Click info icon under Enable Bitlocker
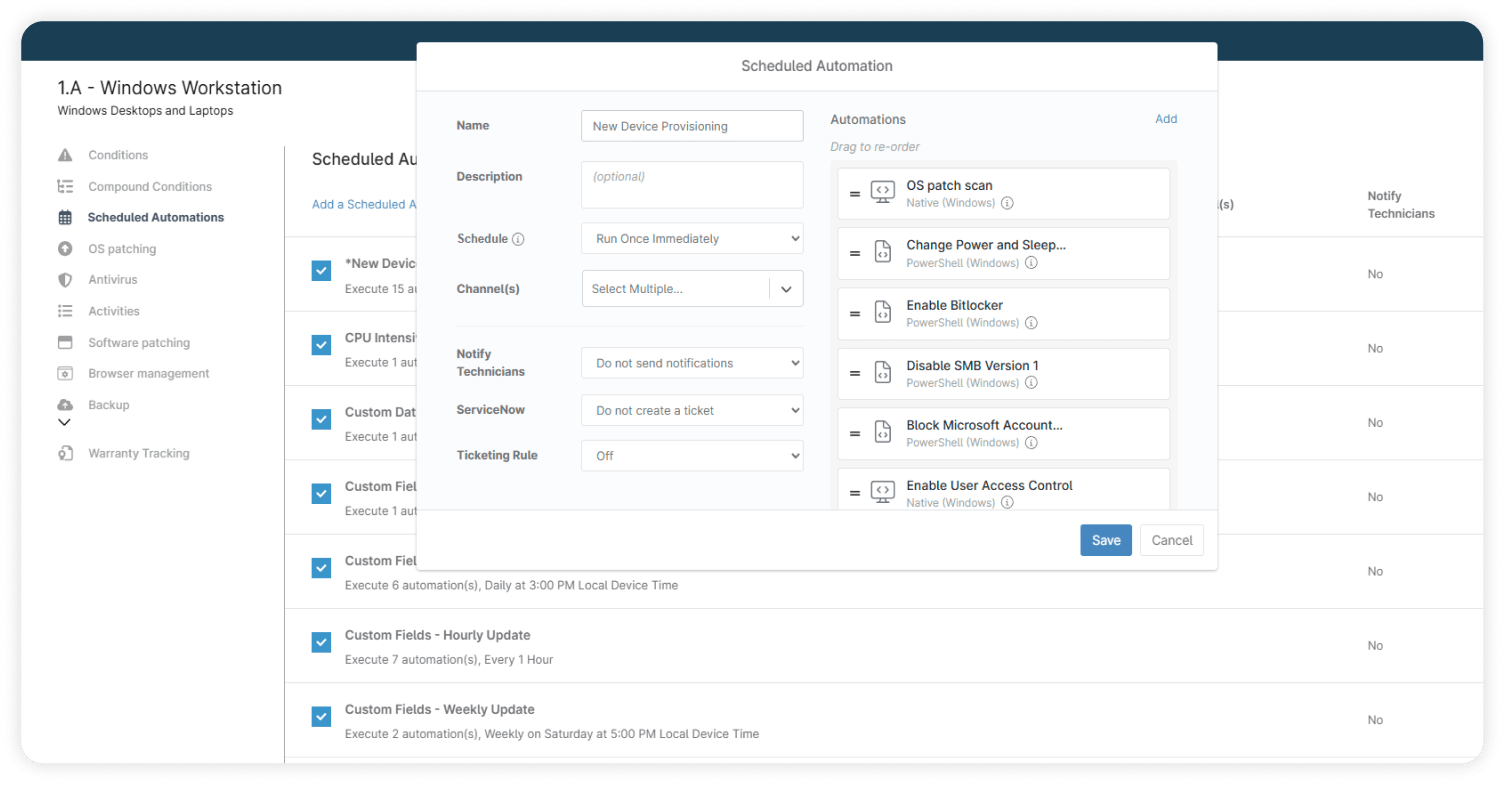This screenshot has width=1505, height=785. coord(1031,323)
